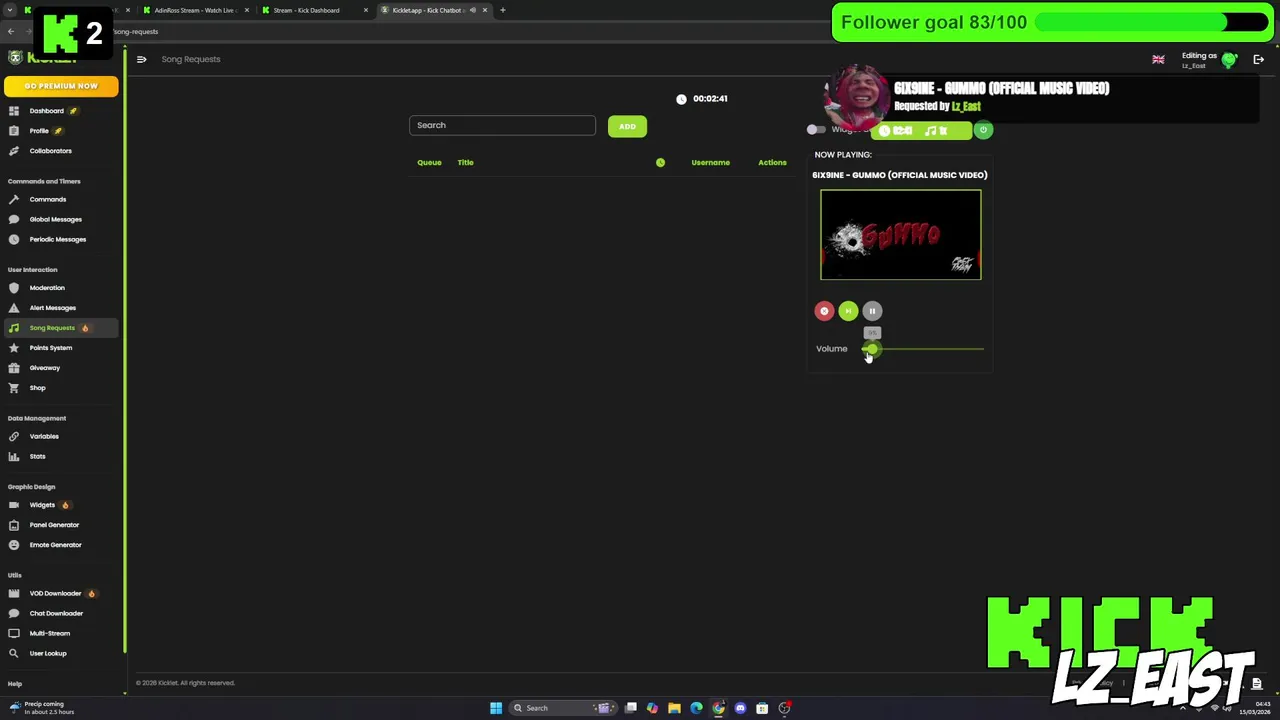Click the browser back arrow
Screen dimensions: 1280x720
coord(11,31)
